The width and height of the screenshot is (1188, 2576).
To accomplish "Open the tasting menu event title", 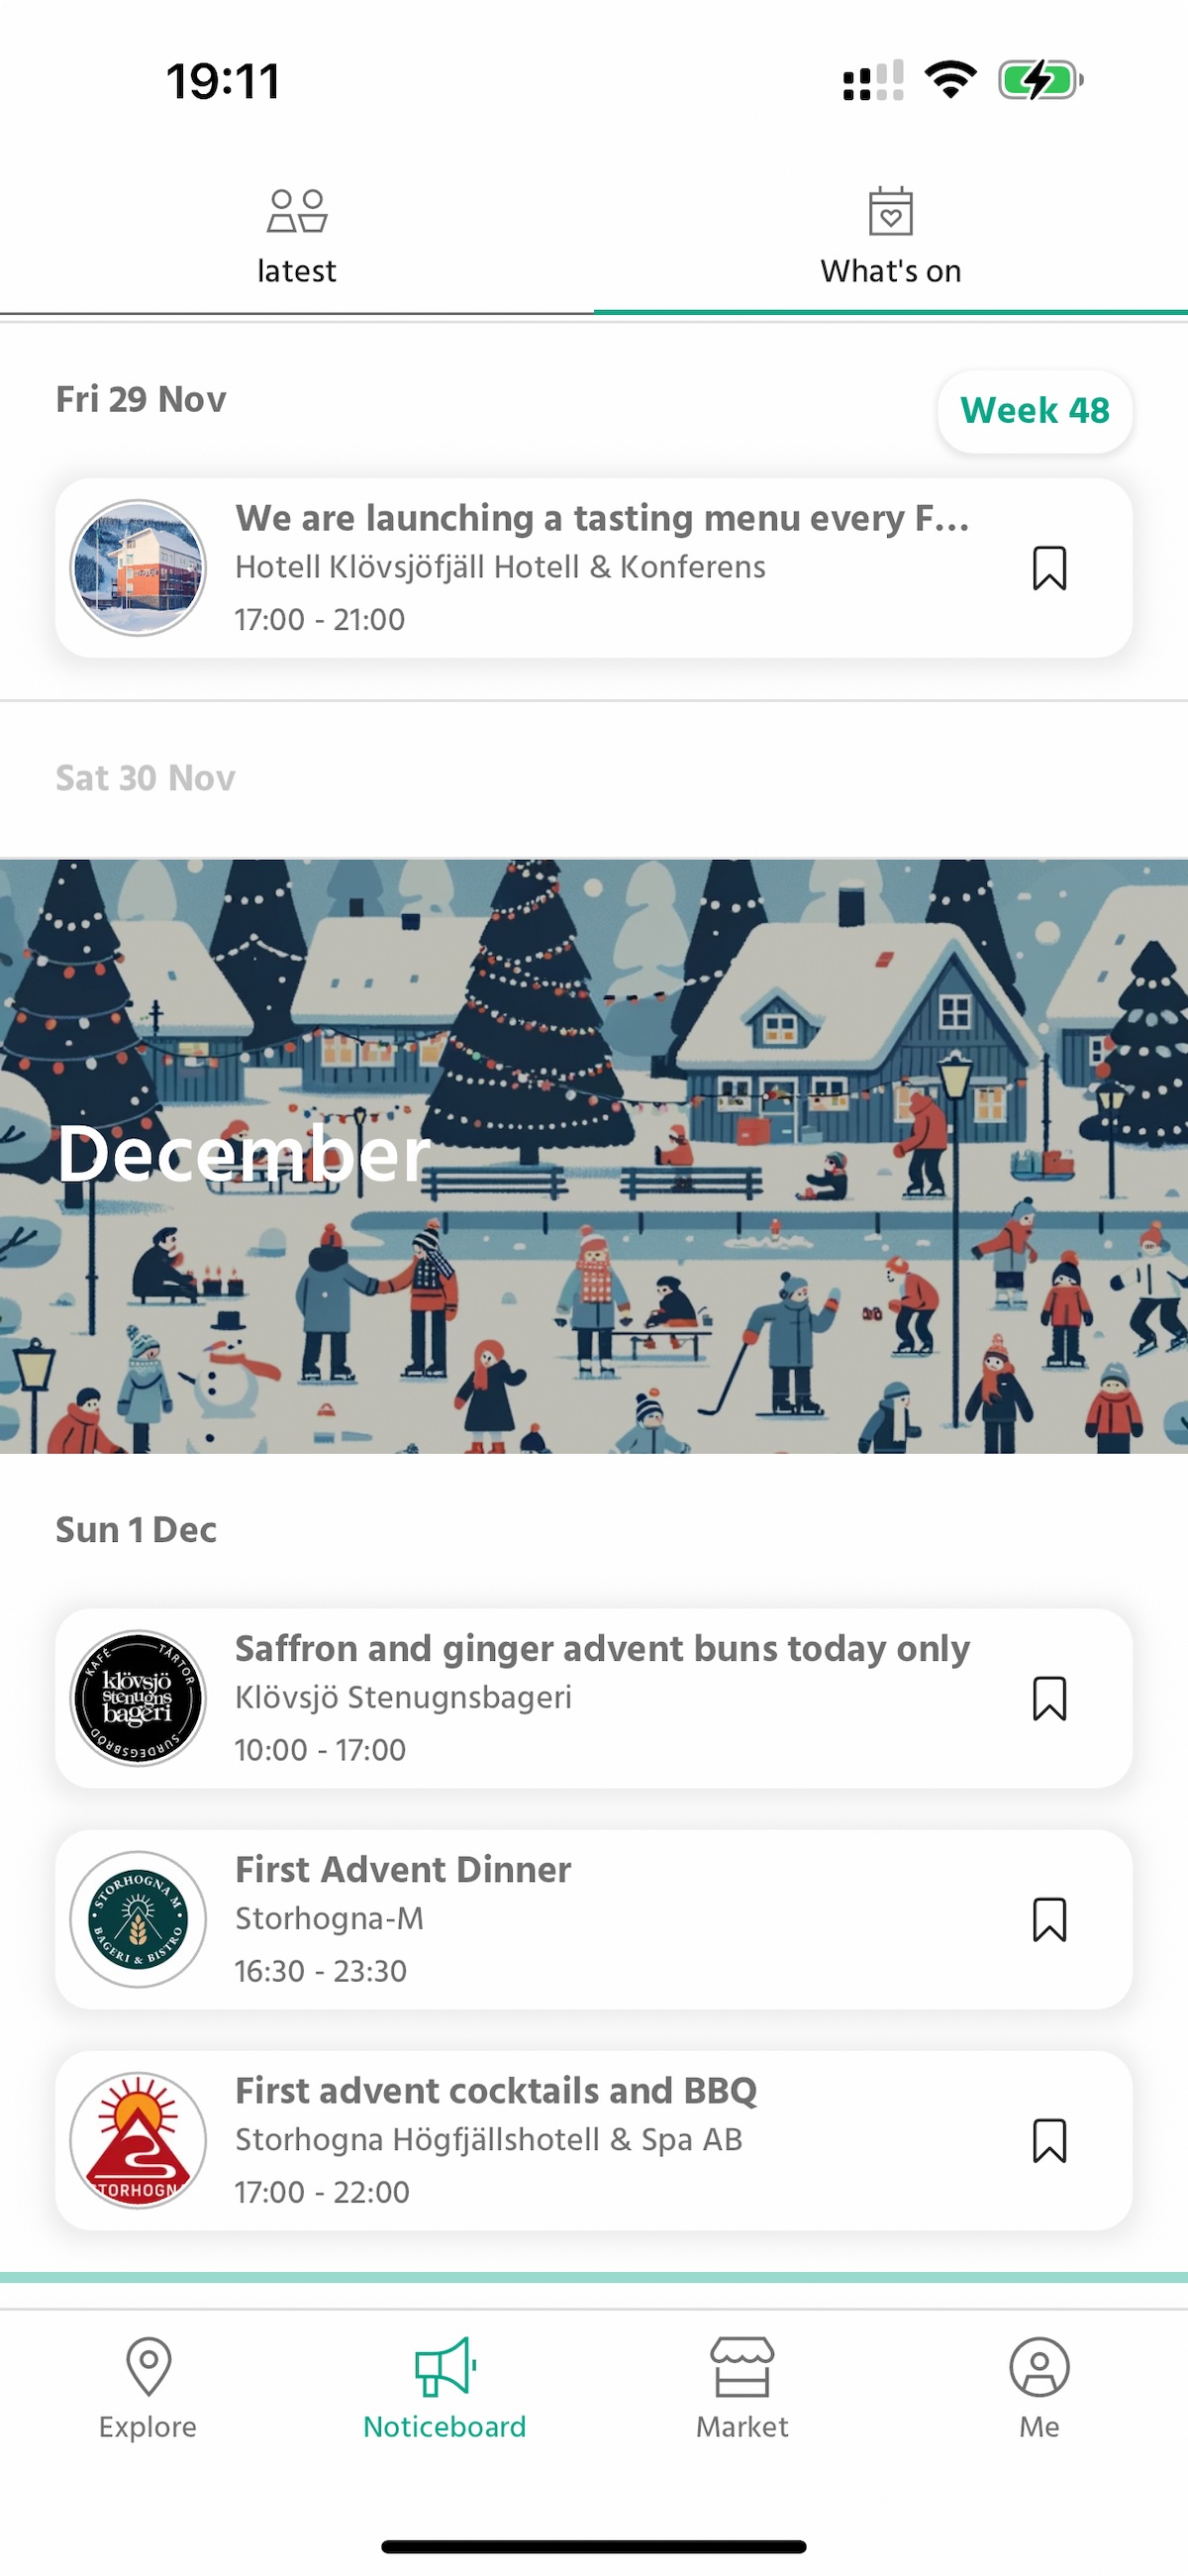I will 602,518.
